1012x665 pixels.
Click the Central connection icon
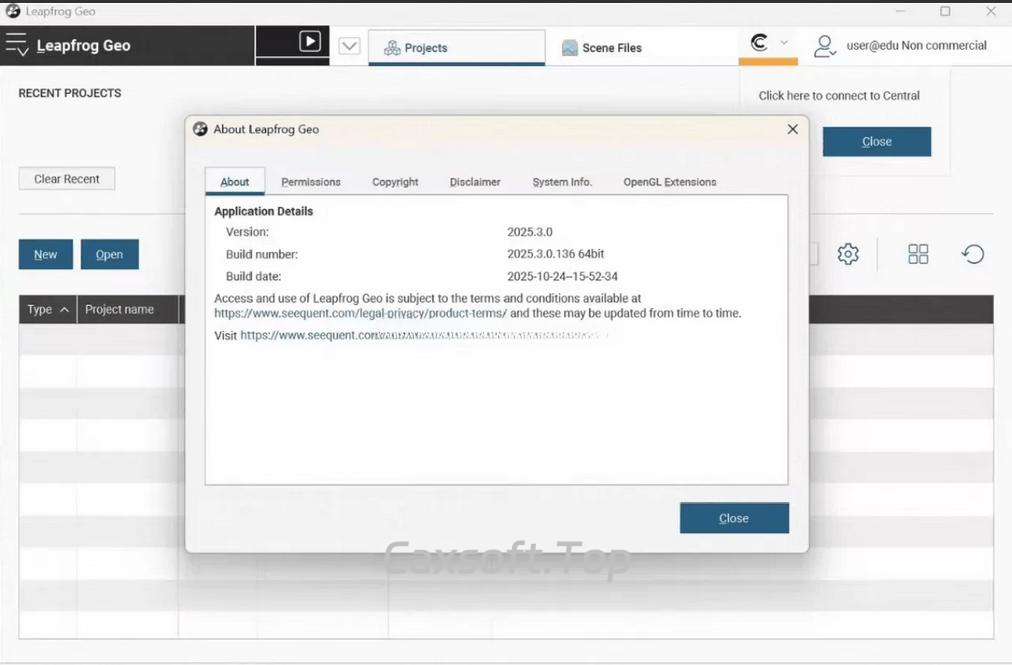(x=759, y=43)
